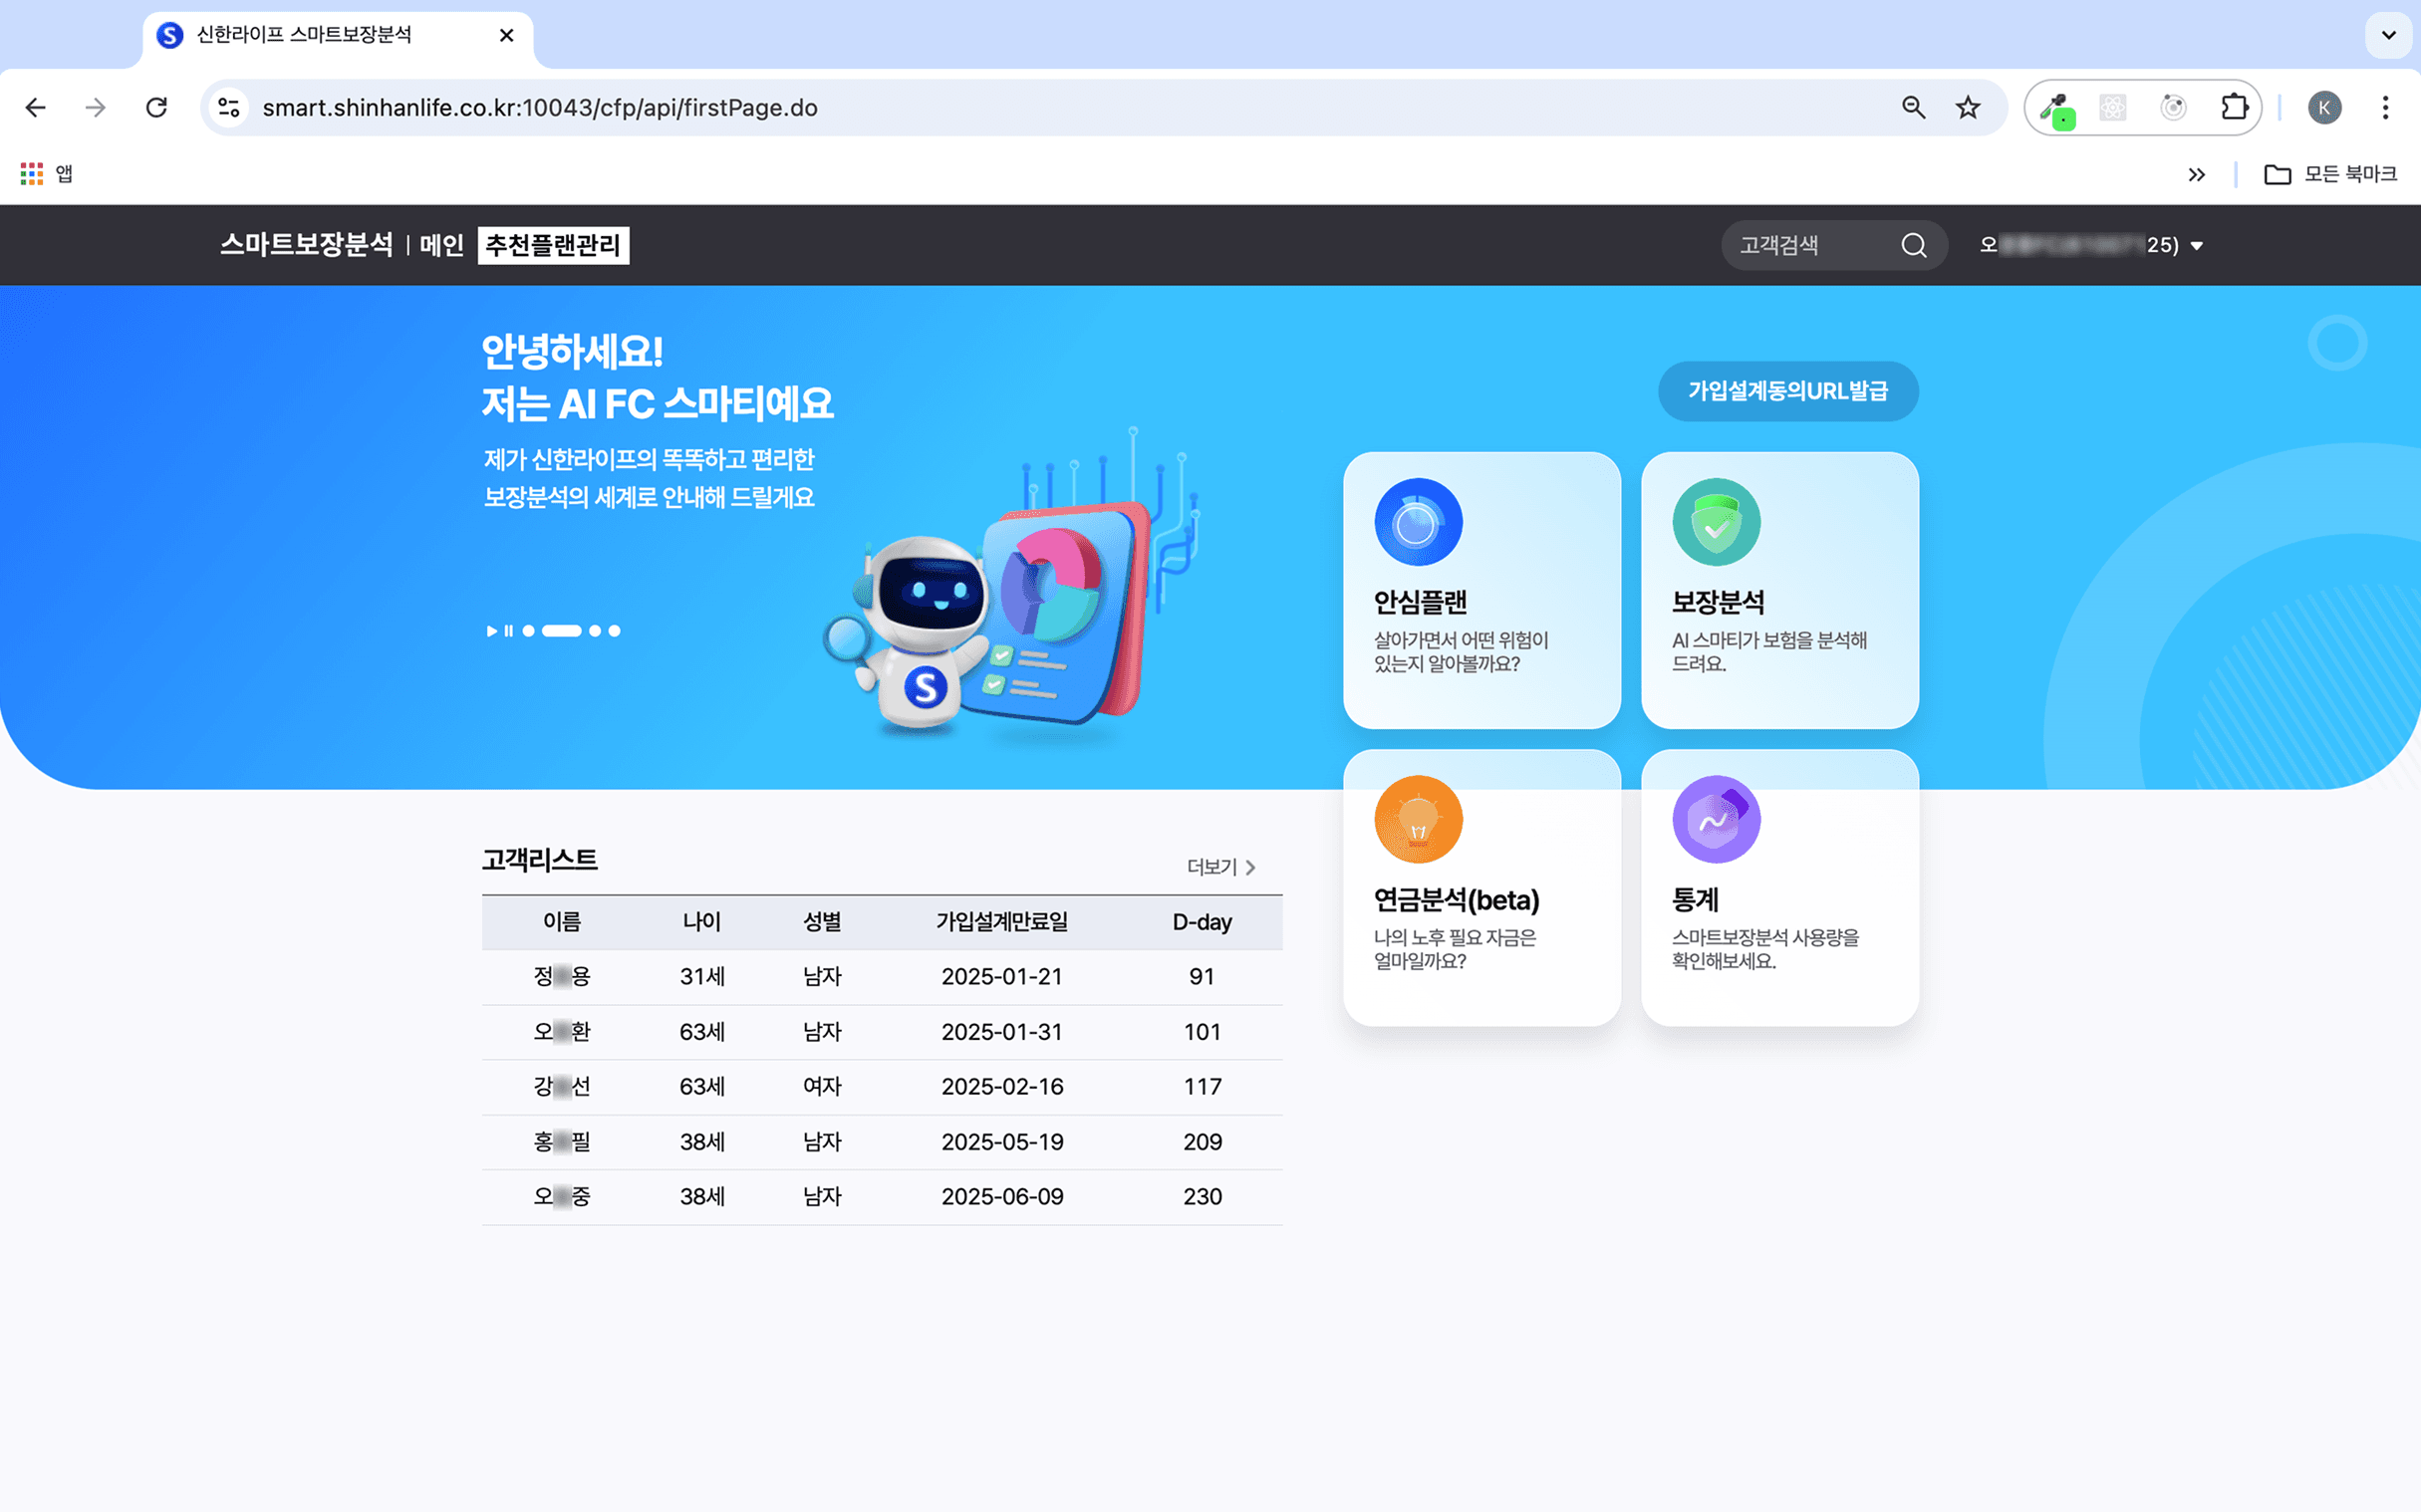Screen dimensions: 2421x1512
Task: Open the 앱 apps grid icon
Action: 33,173
